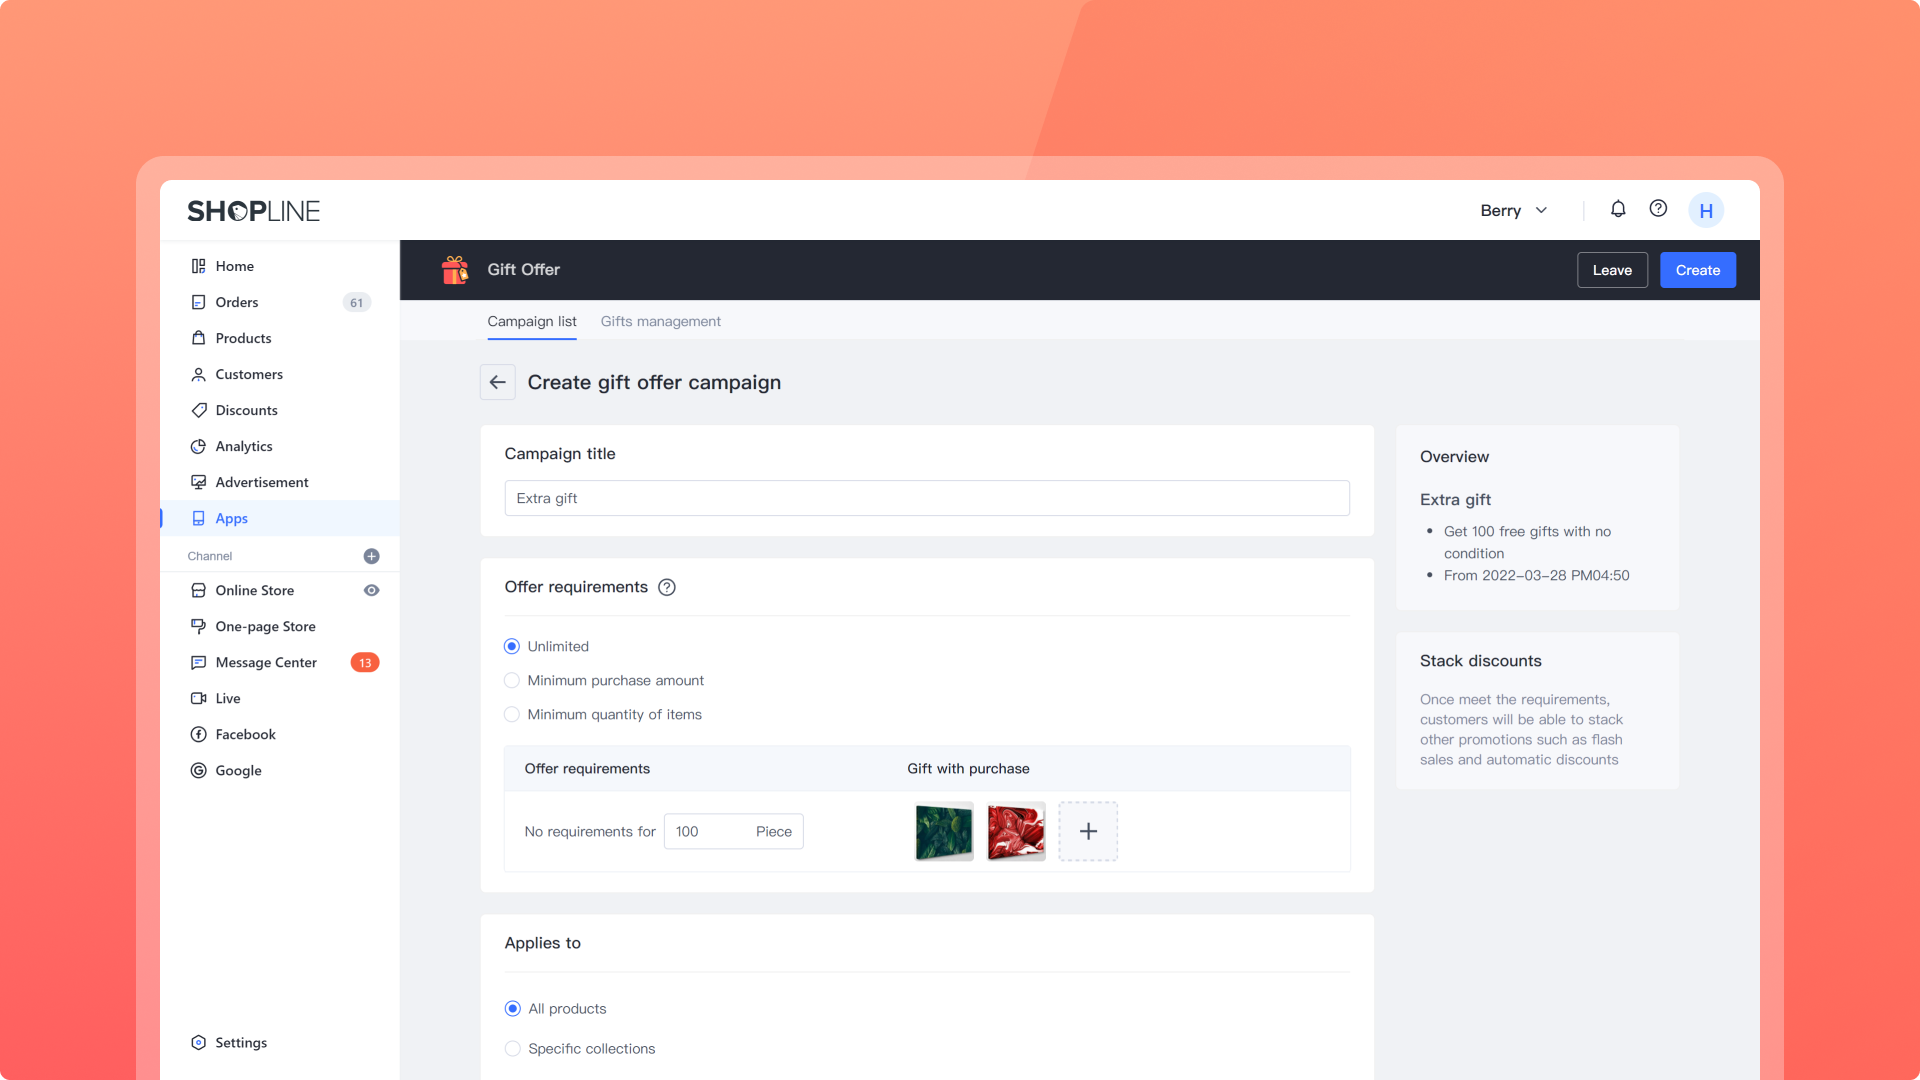
Task: Select the Minimum purchase amount option
Action: 512,680
